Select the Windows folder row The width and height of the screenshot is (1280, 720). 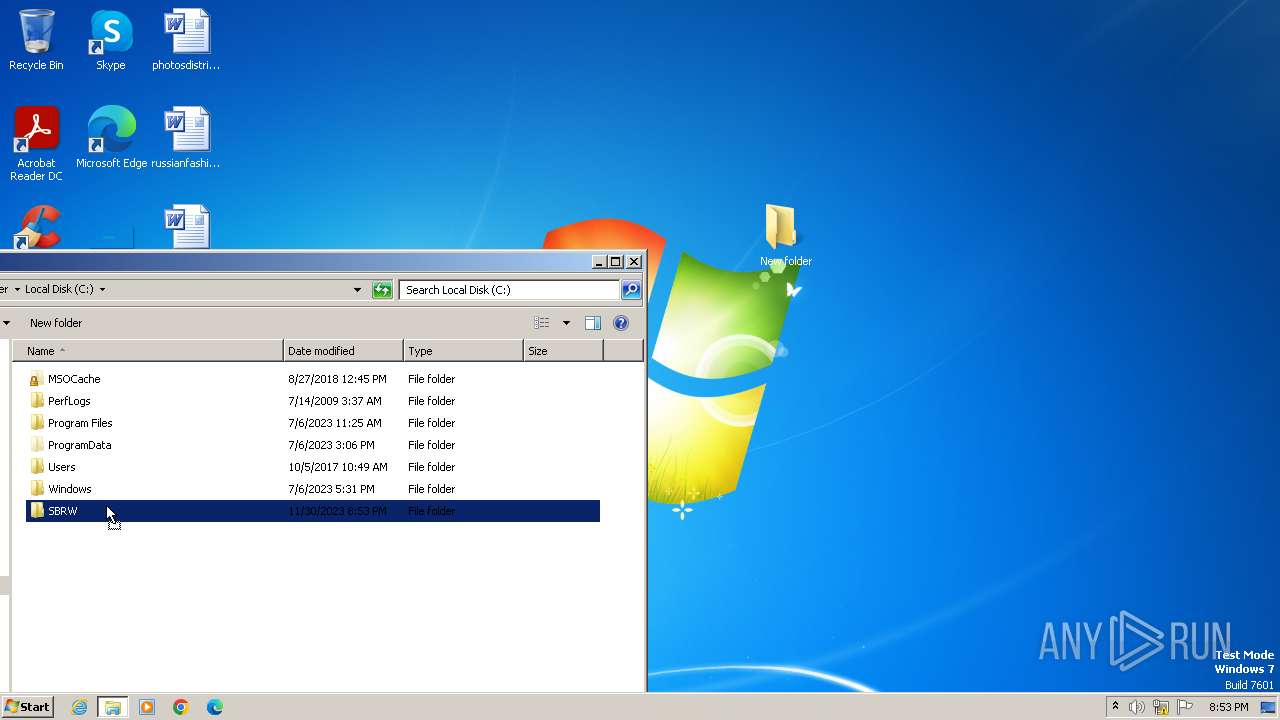pos(313,489)
